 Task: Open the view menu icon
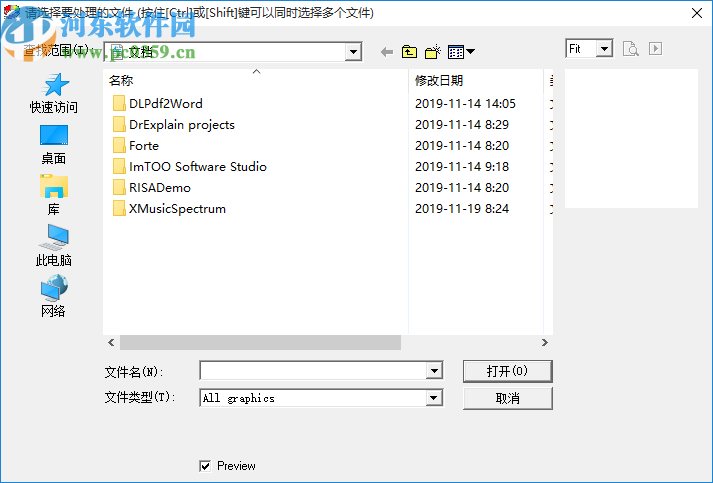click(x=461, y=52)
